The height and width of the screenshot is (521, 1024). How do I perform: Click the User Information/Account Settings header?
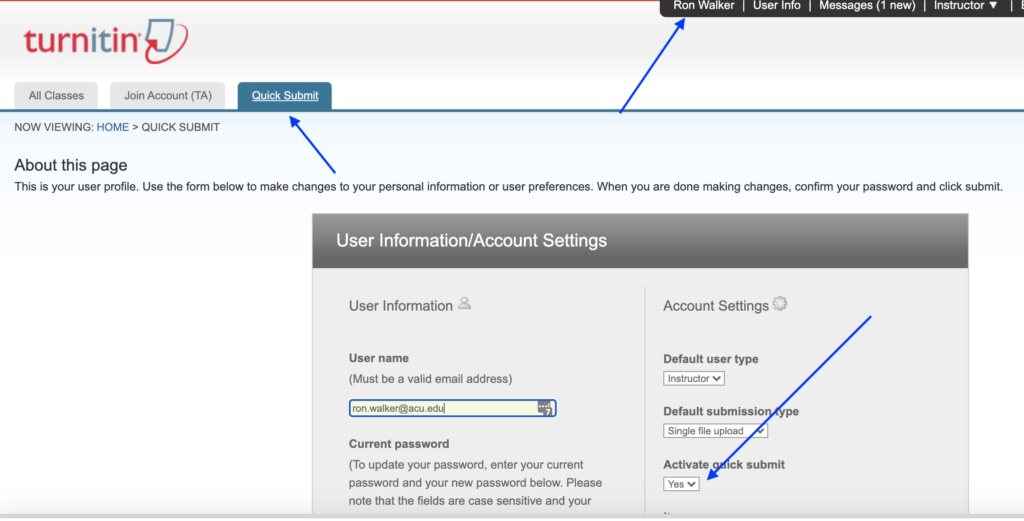[x=471, y=241]
